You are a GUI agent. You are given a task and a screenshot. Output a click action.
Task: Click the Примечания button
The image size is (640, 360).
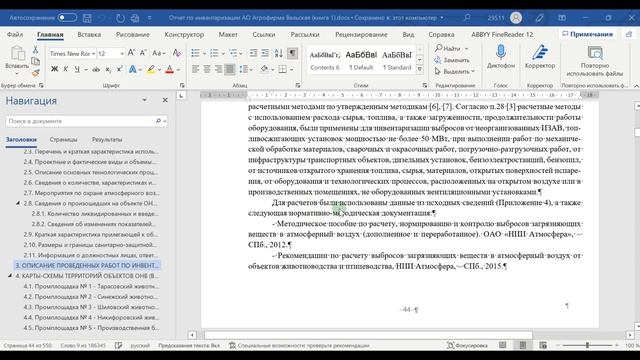coord(587,34)
